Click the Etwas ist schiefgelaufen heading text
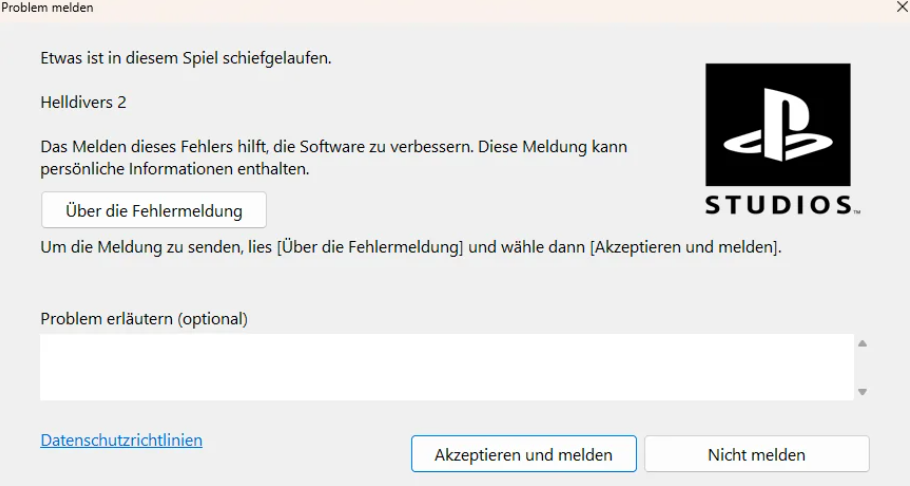The height and width of the screenshot is (486, 910). (x=186, y=58)
